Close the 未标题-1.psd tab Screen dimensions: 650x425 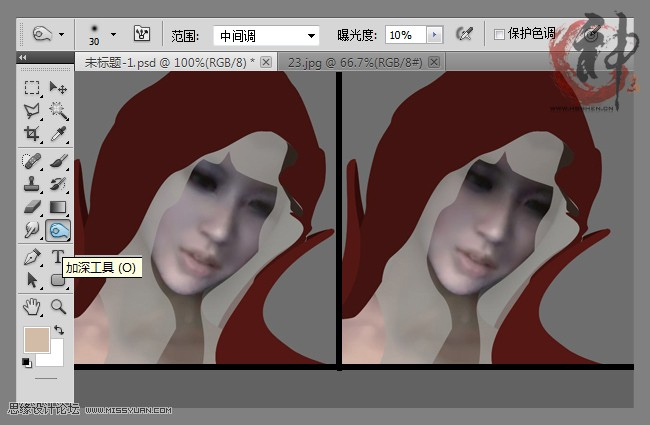(x=266, y=63)
